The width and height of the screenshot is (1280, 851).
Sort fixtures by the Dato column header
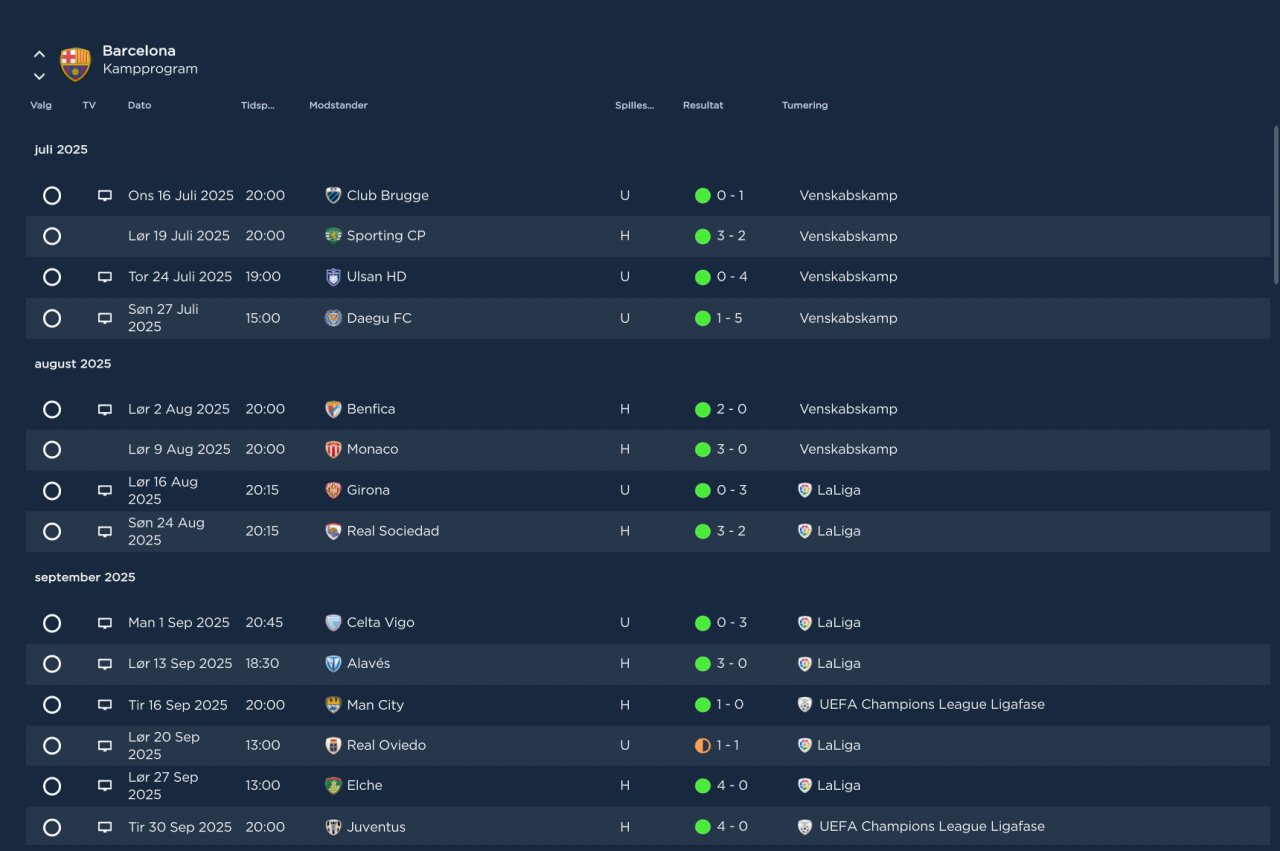point(140,105)
